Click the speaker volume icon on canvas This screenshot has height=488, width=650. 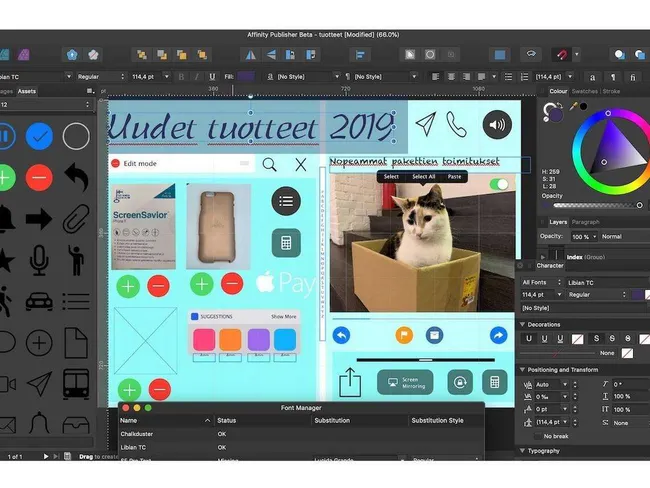click(498, 124)
